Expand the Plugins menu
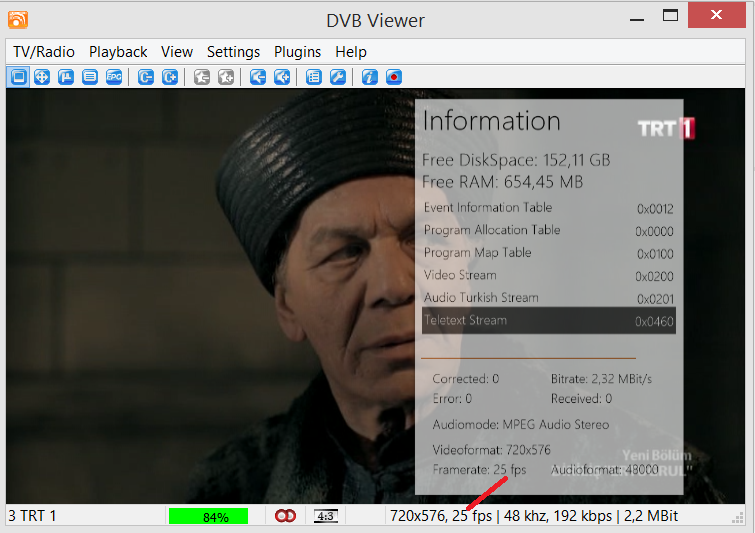 tap(297, 52)
